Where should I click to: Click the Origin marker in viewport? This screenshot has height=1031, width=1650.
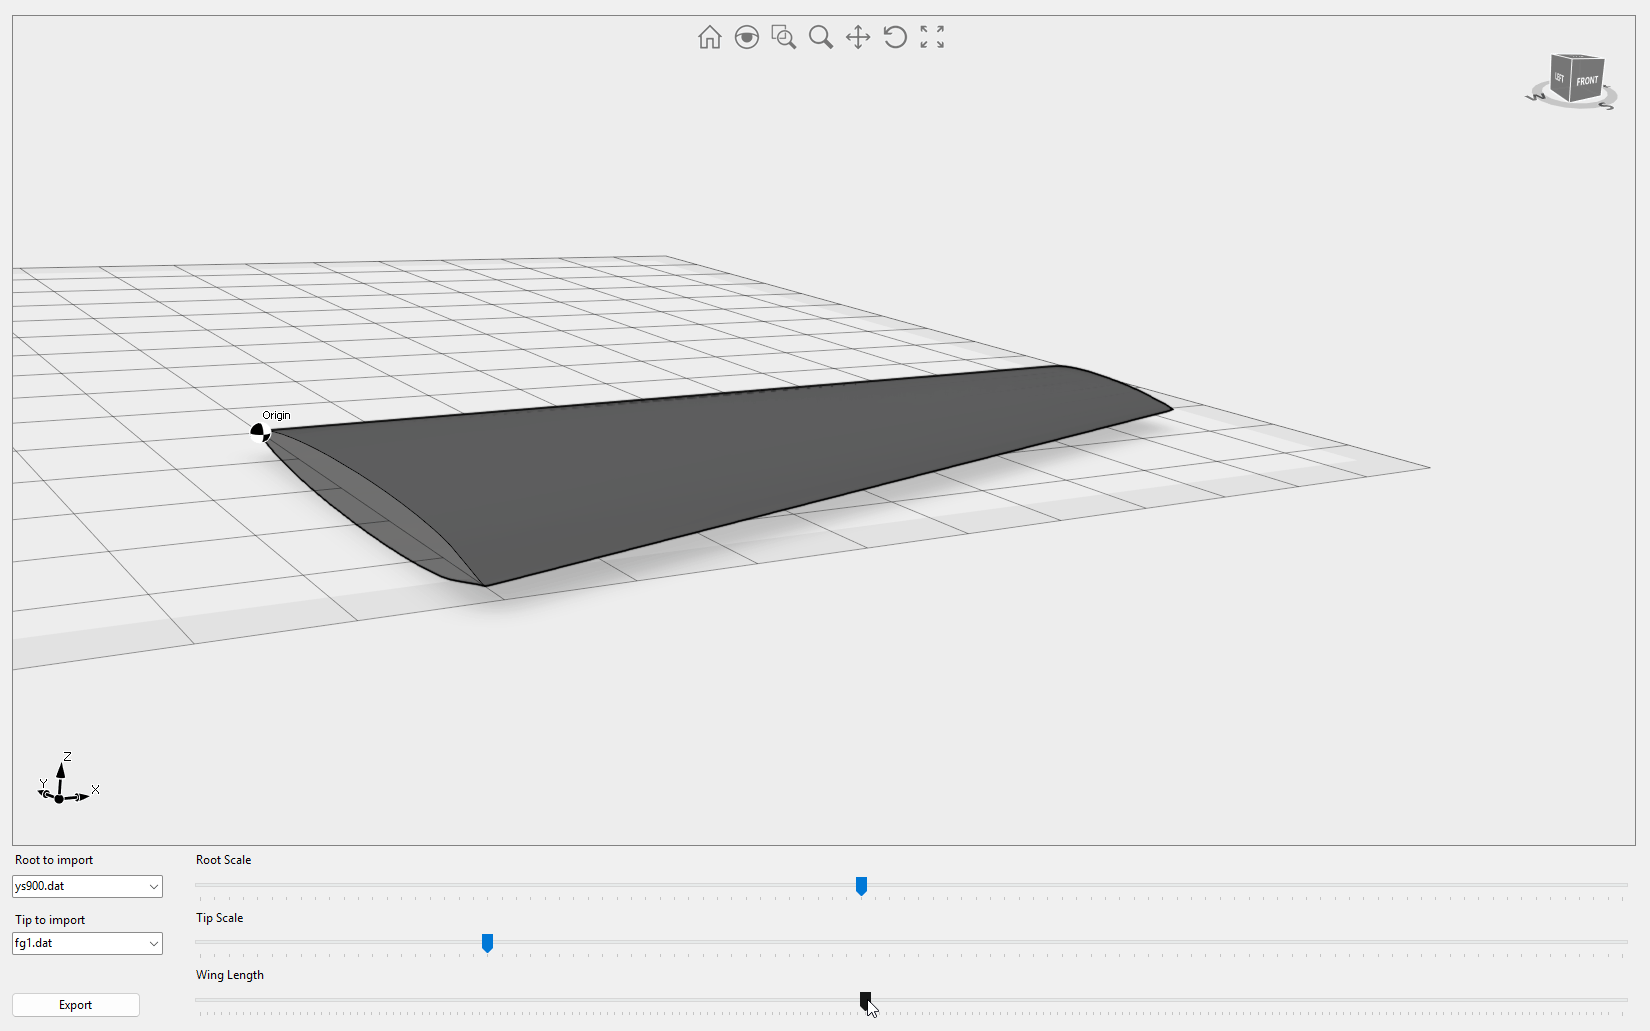point(259,431)
